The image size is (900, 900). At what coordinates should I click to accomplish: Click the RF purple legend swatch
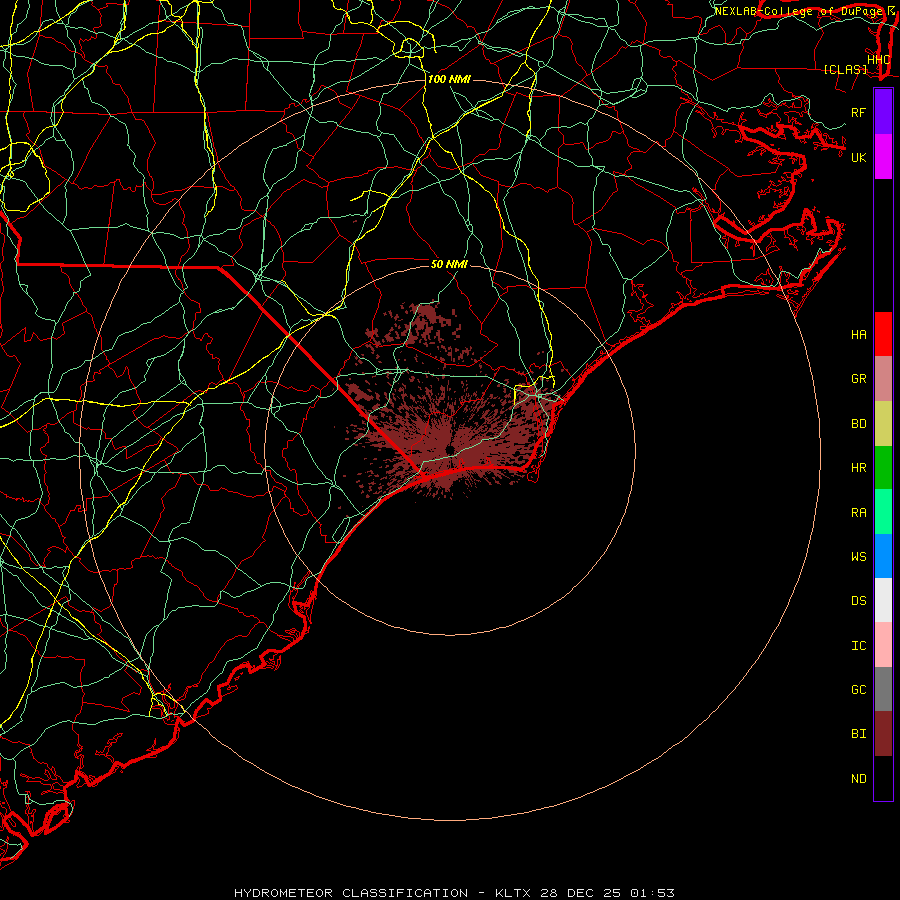pyautogui.click(x=883, y=112)
